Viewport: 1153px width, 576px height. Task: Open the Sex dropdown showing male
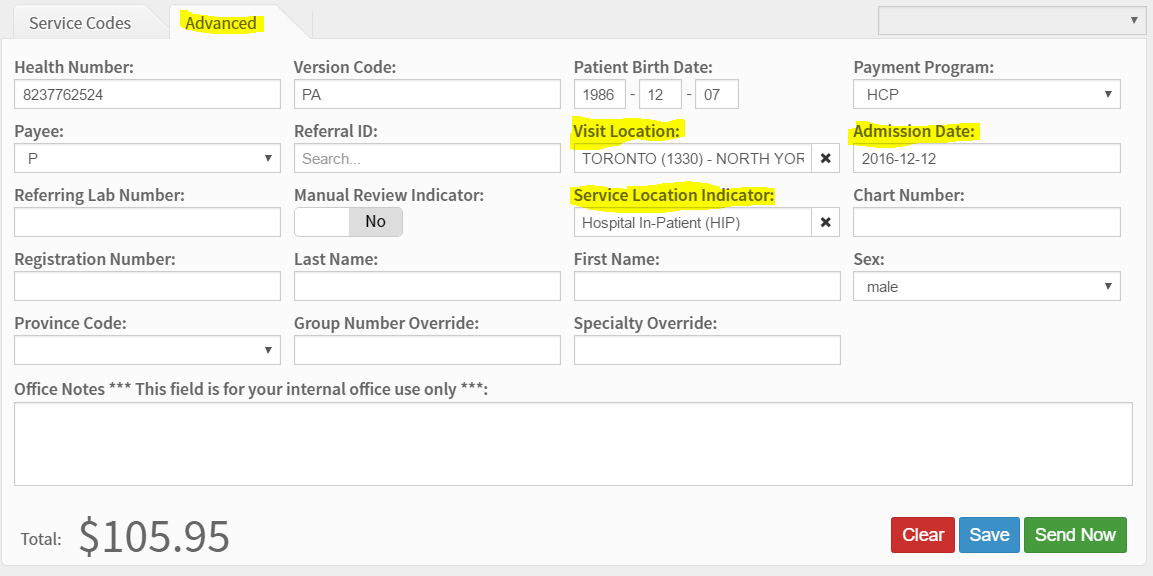pos(986,286)
